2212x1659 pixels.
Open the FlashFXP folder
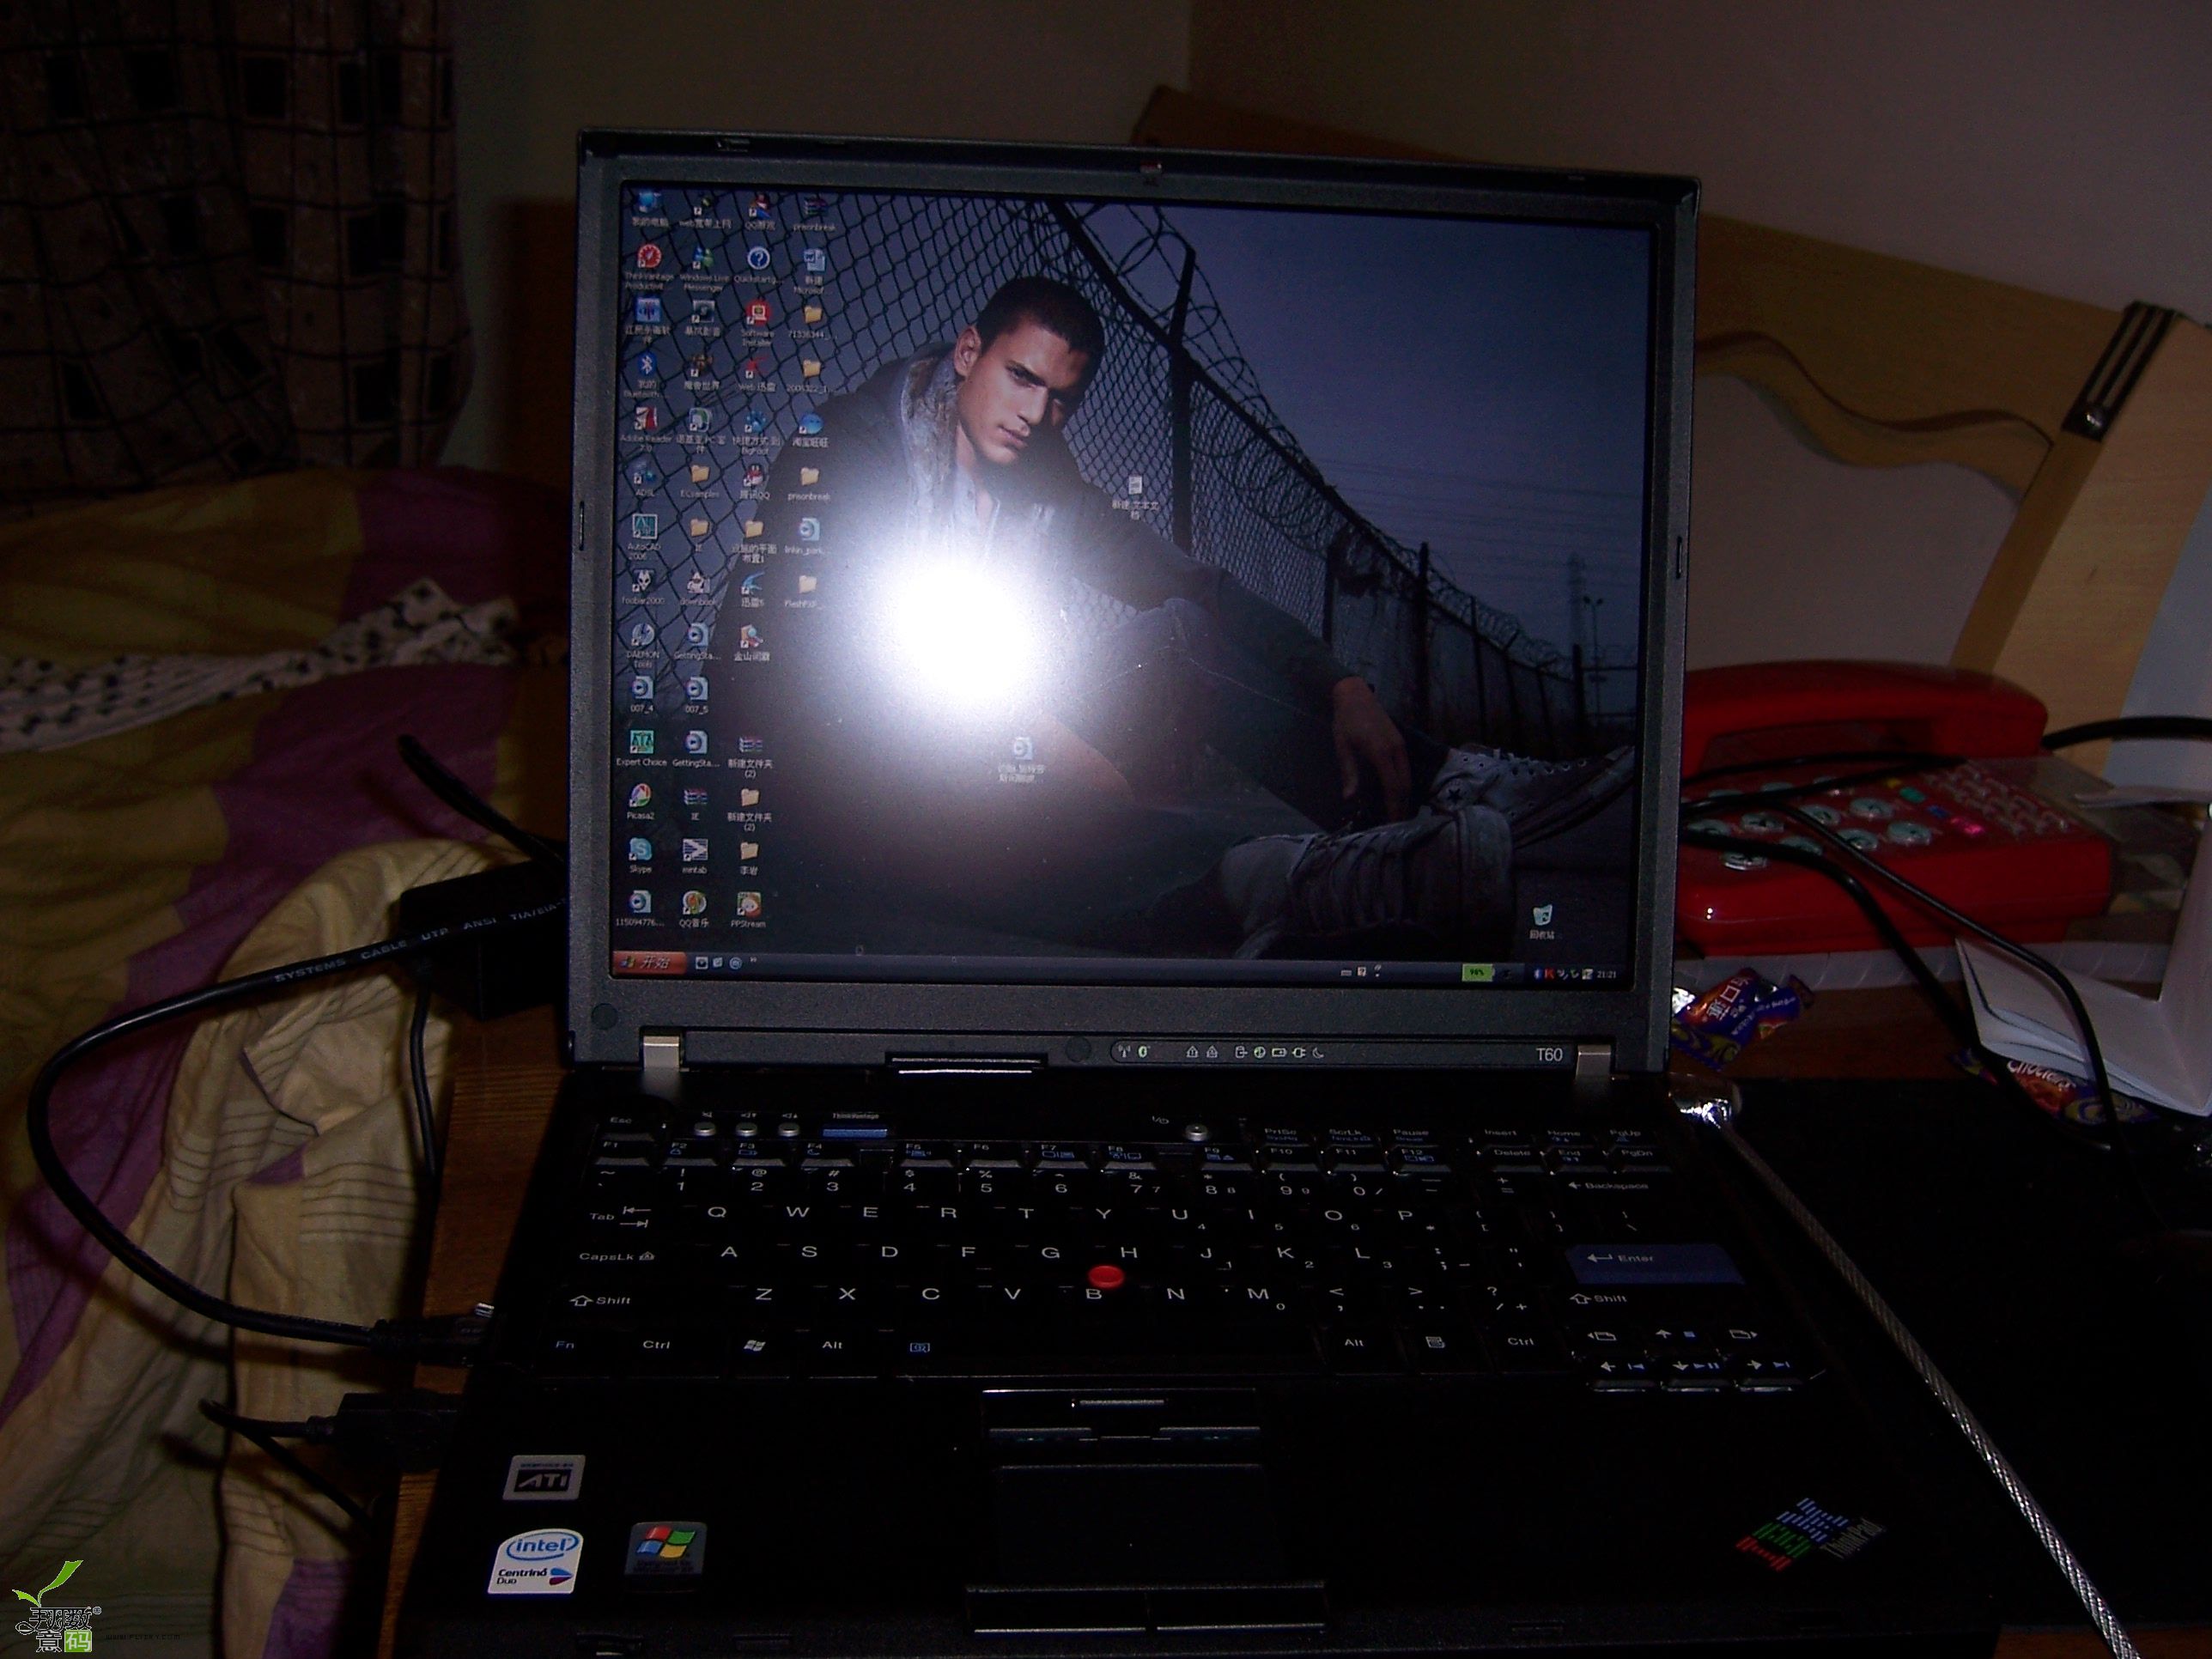[x=806, y=590]
